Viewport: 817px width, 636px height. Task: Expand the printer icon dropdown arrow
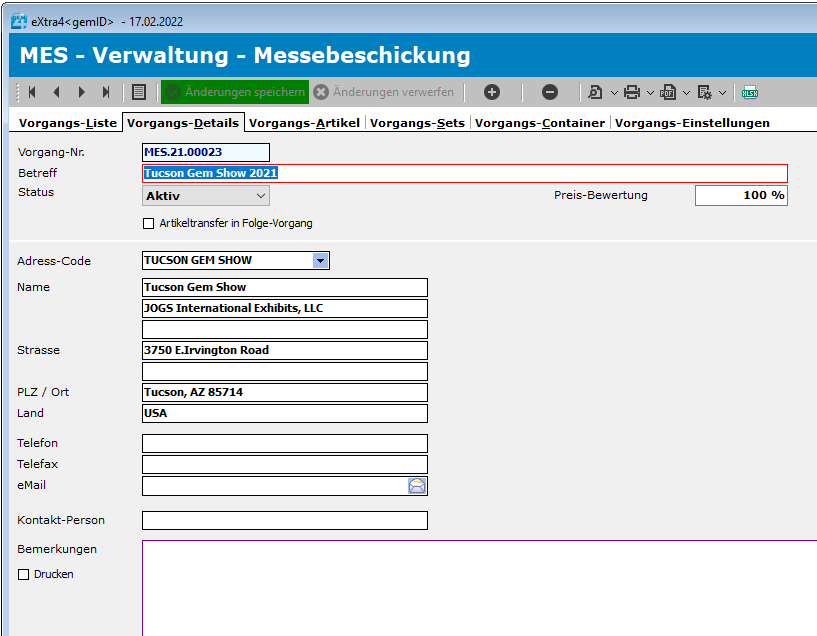(x=649, y=91)
